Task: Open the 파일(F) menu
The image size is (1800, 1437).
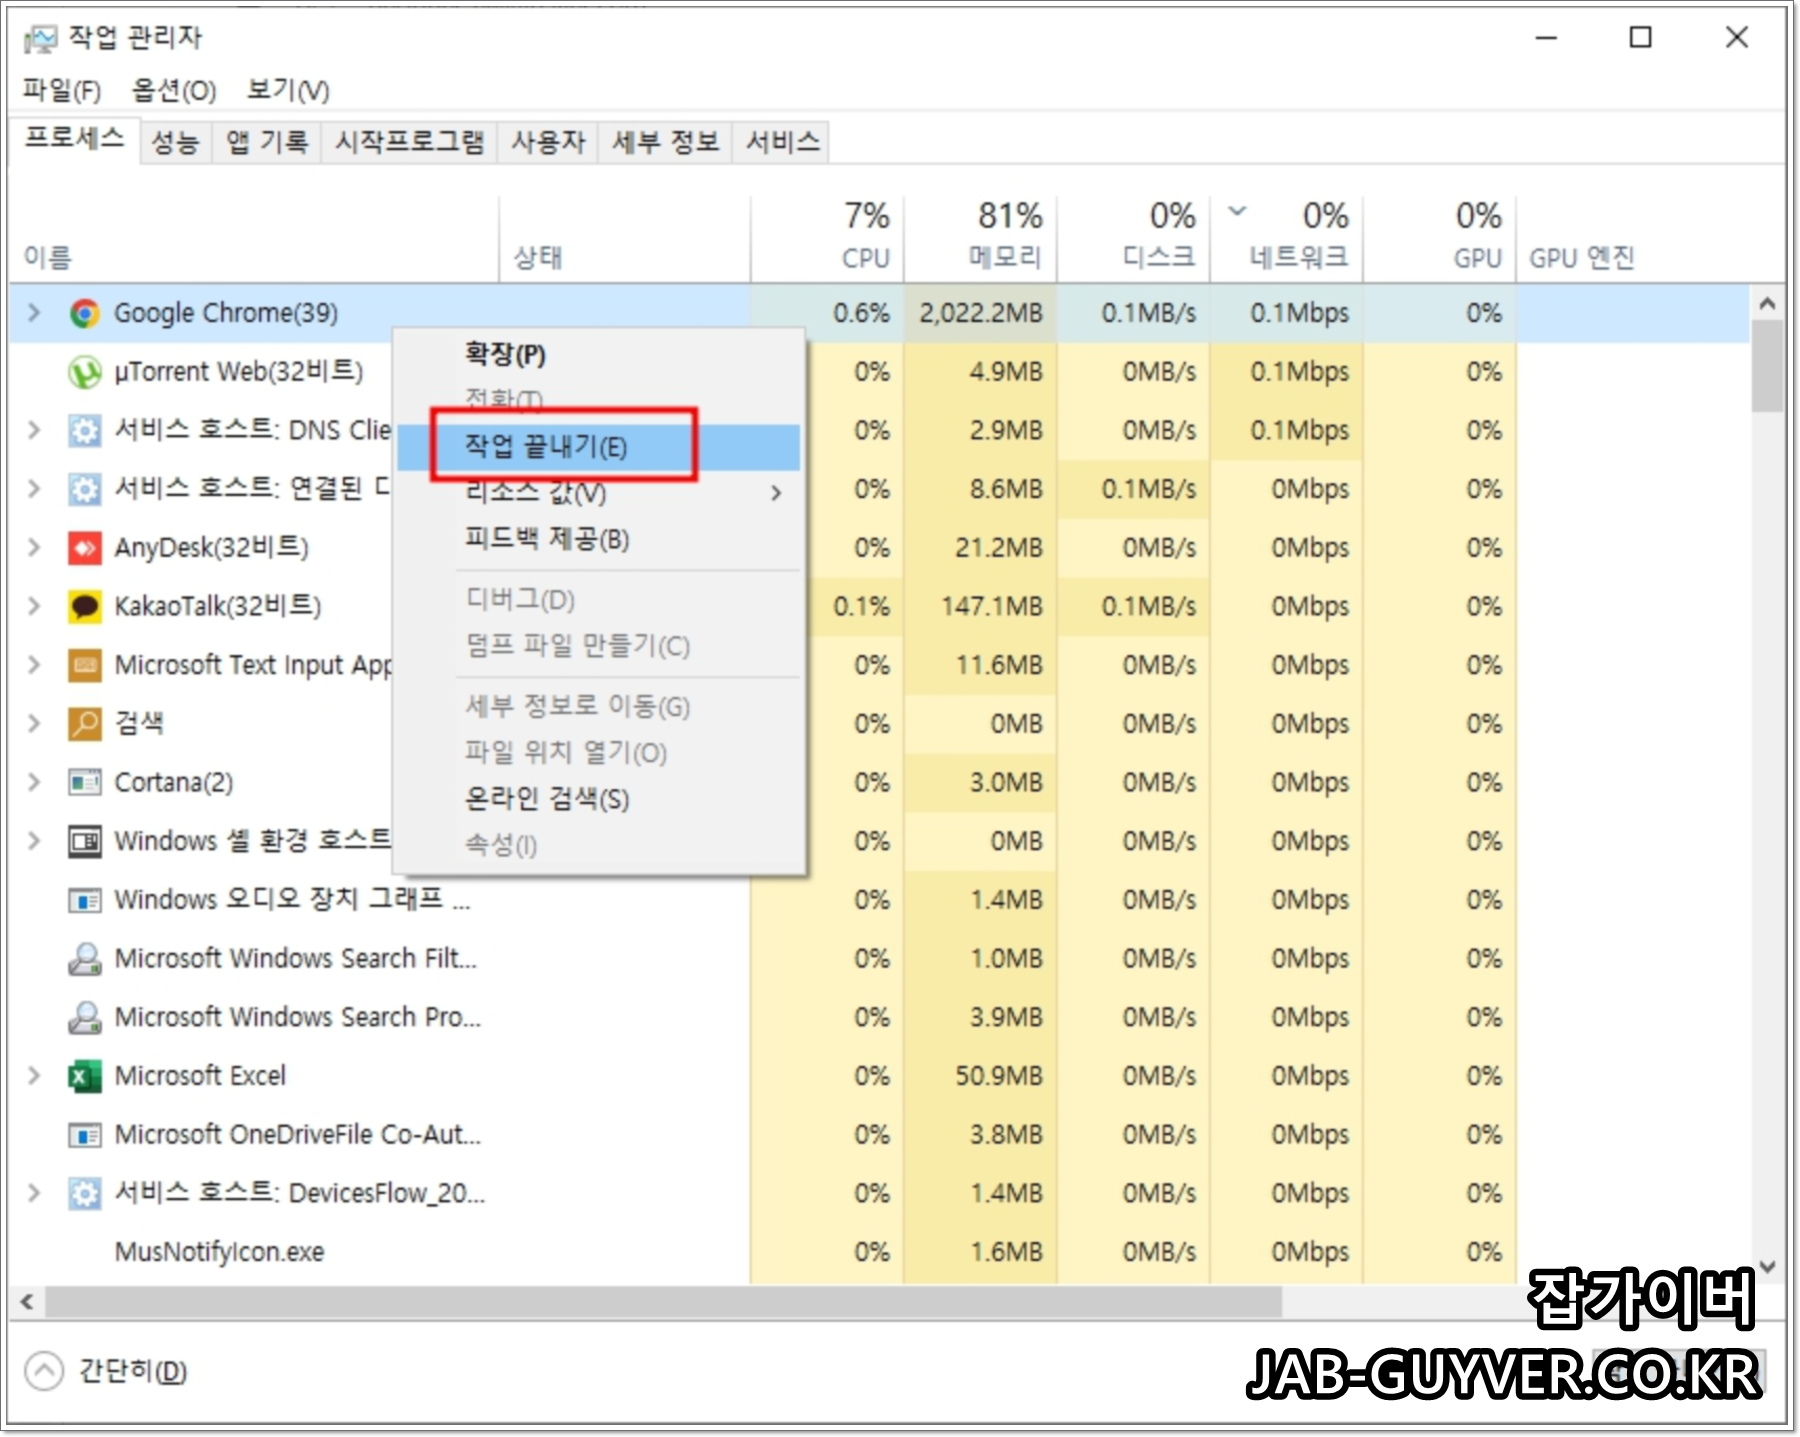Action: point(62,91)
